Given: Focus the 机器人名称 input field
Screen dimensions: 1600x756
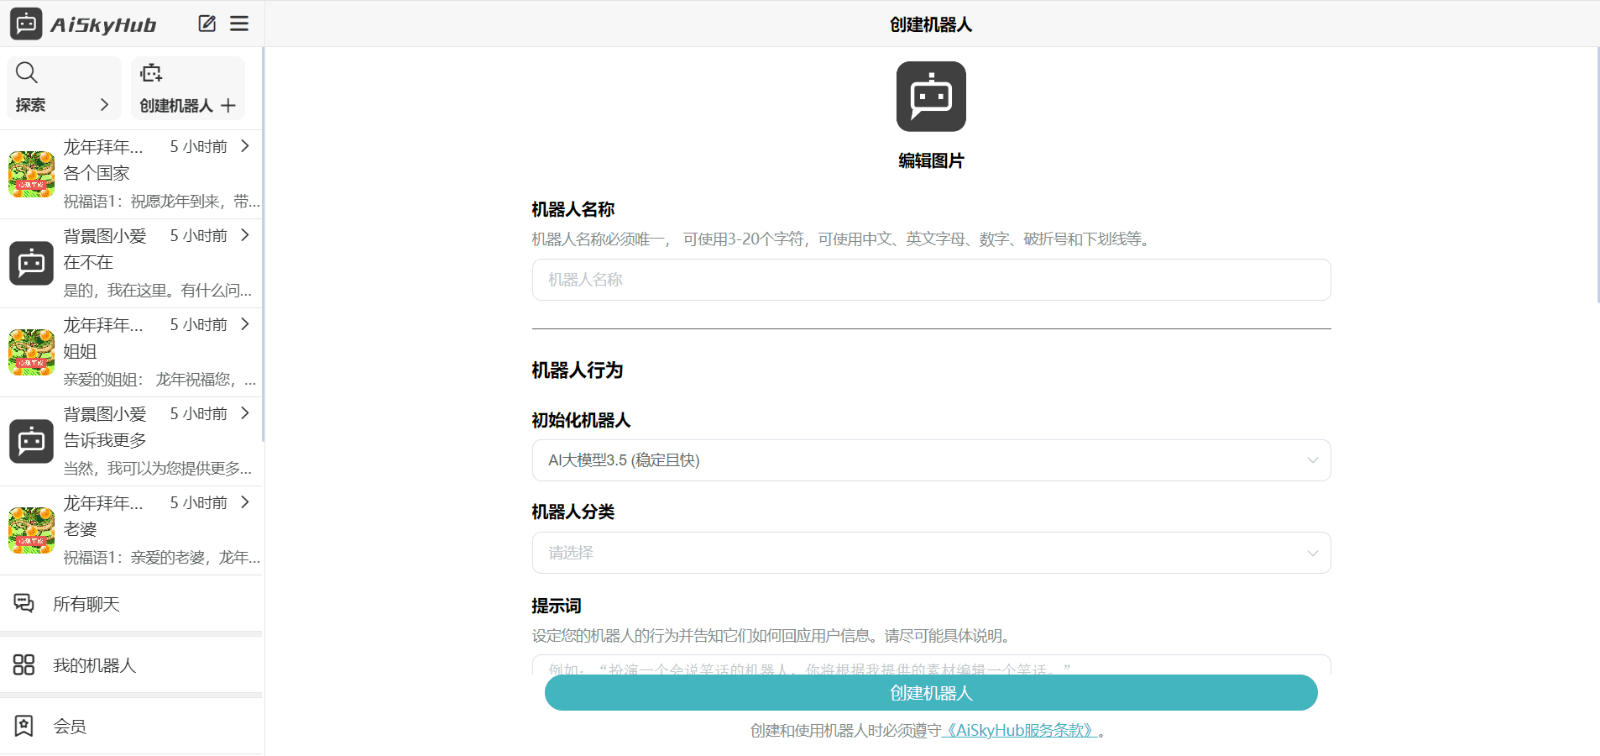Looking at the screenshot, I should (930, 280).
